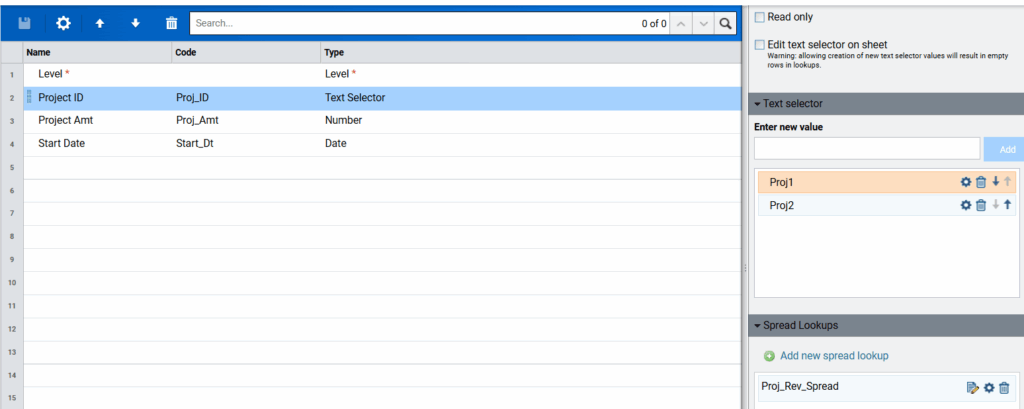1024x409 pixels.
Task: Edit the Proj_Rev_Spread lookup
Action: (x=972, y=388)
